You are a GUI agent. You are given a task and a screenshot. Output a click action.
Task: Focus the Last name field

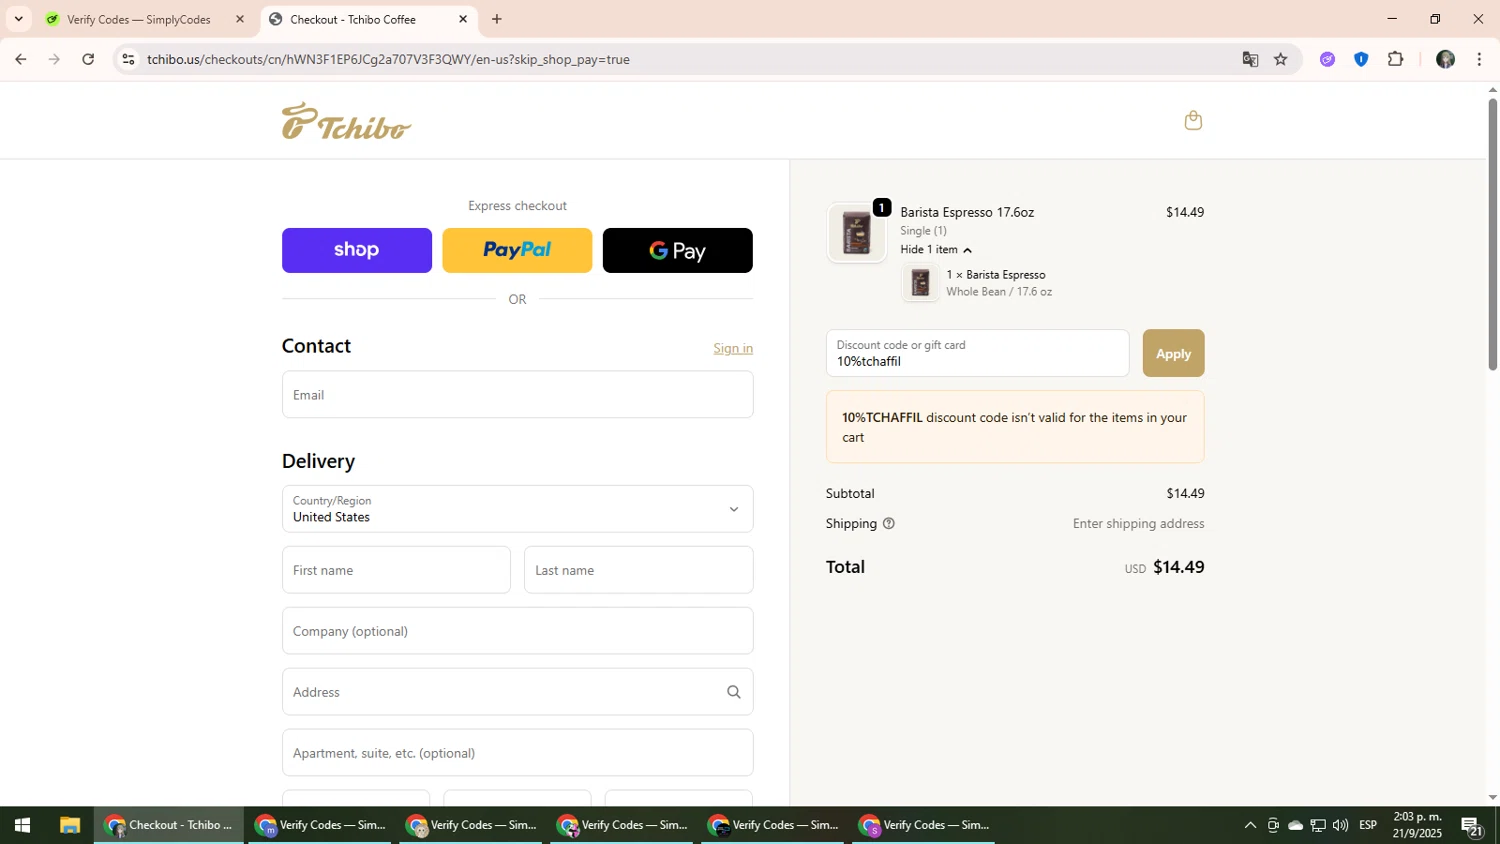click(638, 570)
